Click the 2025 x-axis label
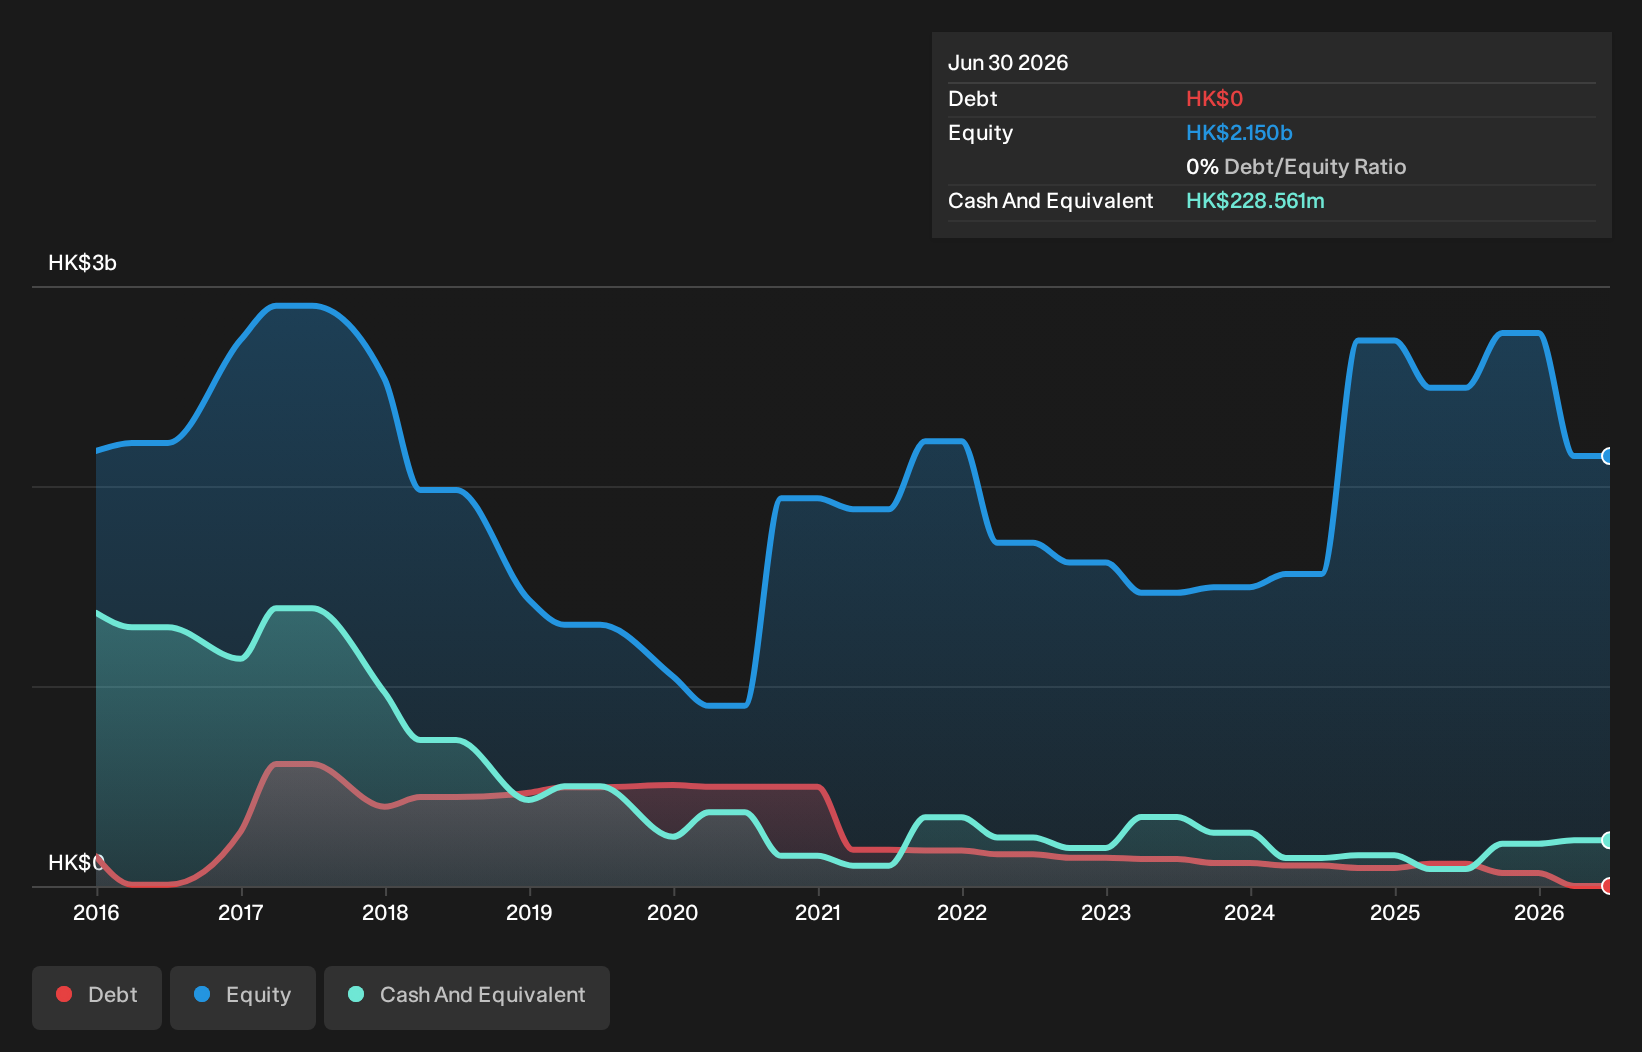Screen dimensions: 1642x1052 tap(1395, 912)
